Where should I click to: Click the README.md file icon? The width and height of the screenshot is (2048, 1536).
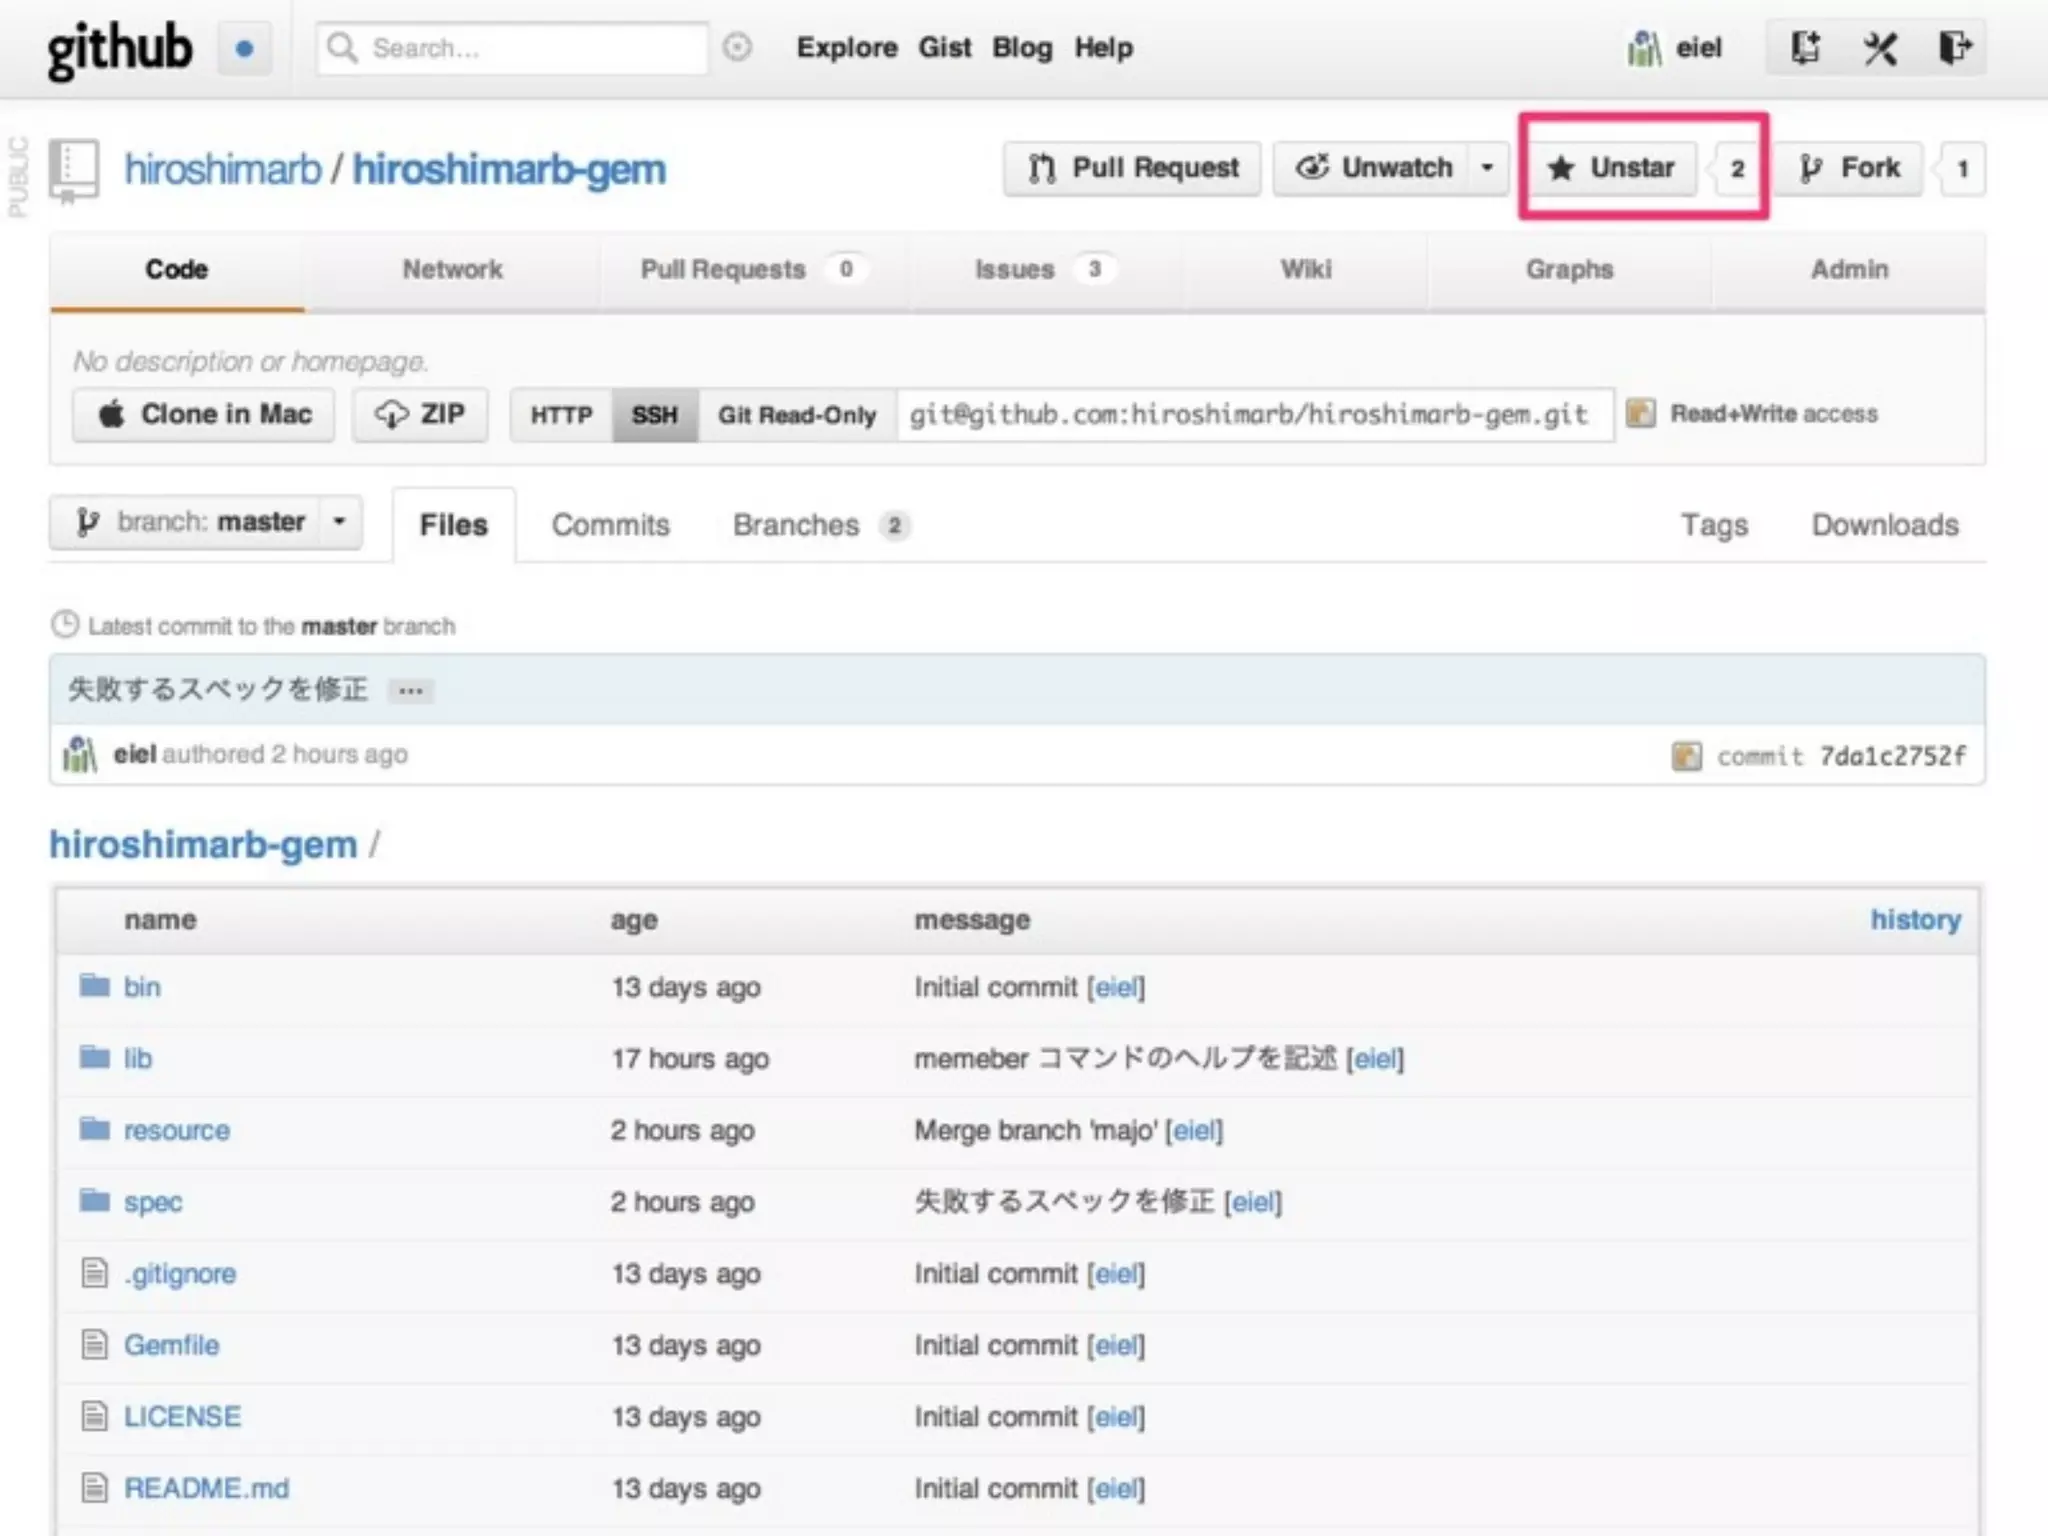[x=94, y=1488]
